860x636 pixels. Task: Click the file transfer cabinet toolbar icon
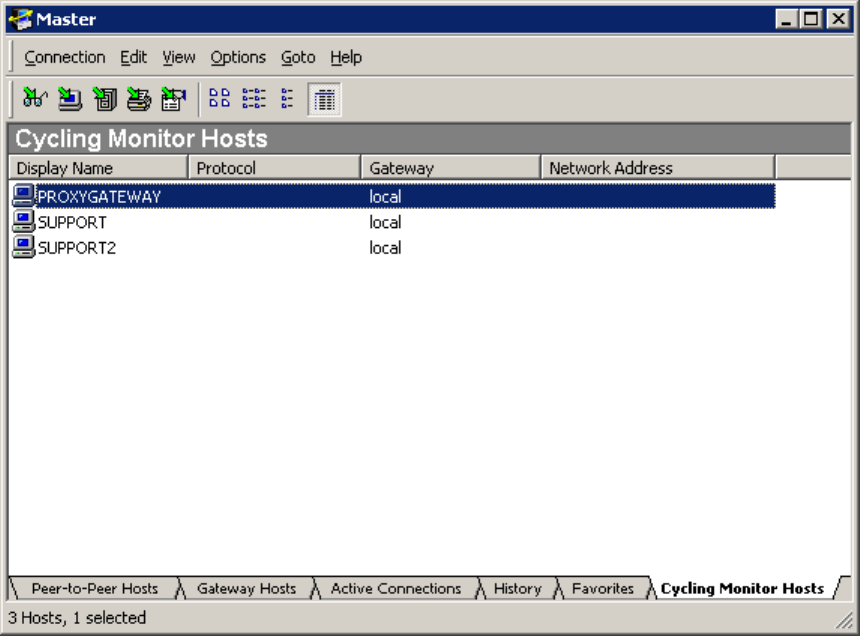105,99
